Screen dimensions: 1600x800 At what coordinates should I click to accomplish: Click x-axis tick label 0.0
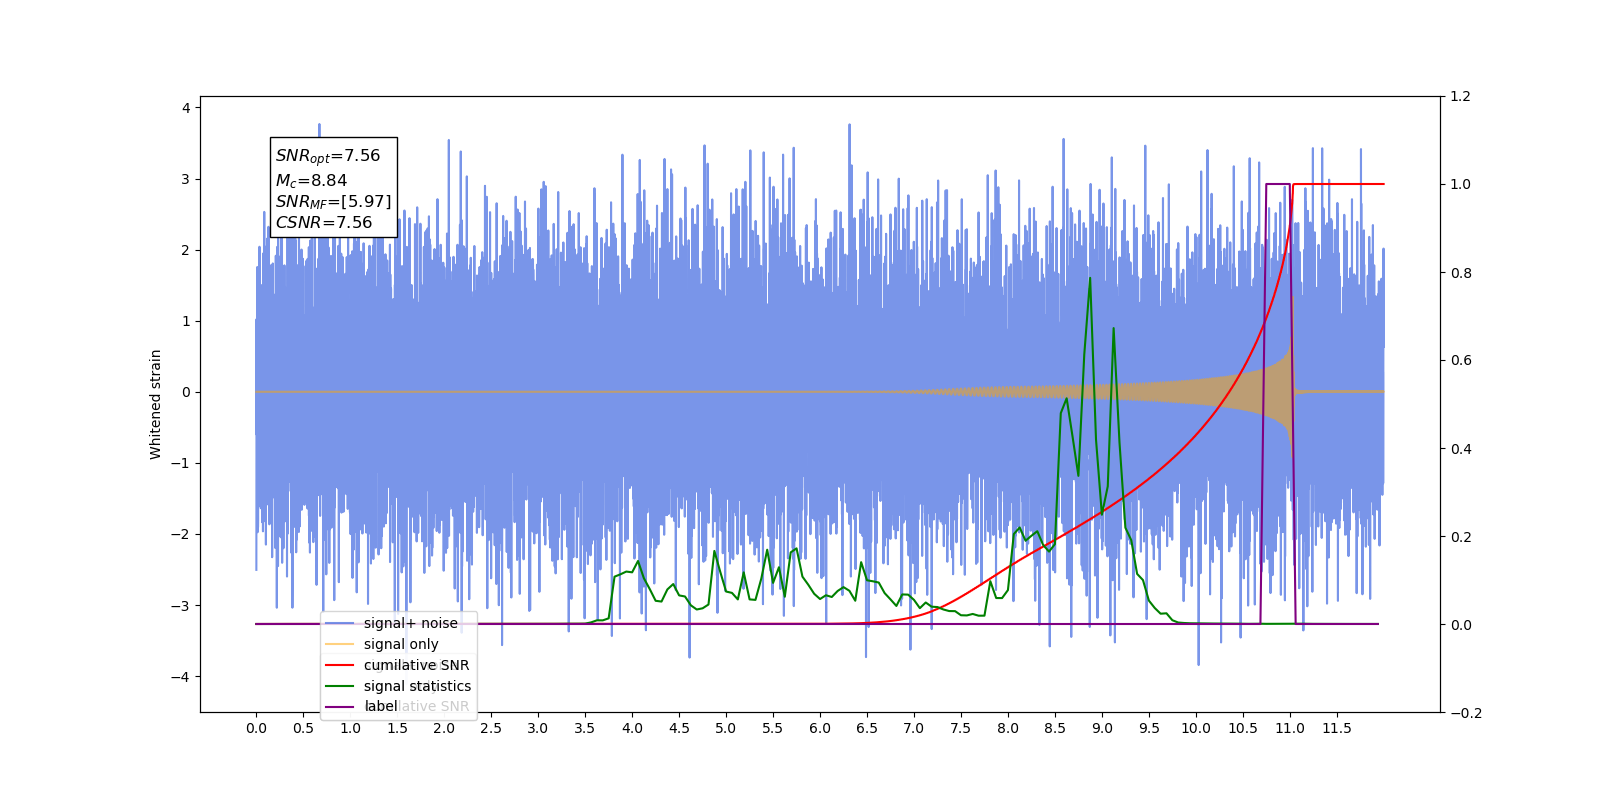click(x=256, y=728)
